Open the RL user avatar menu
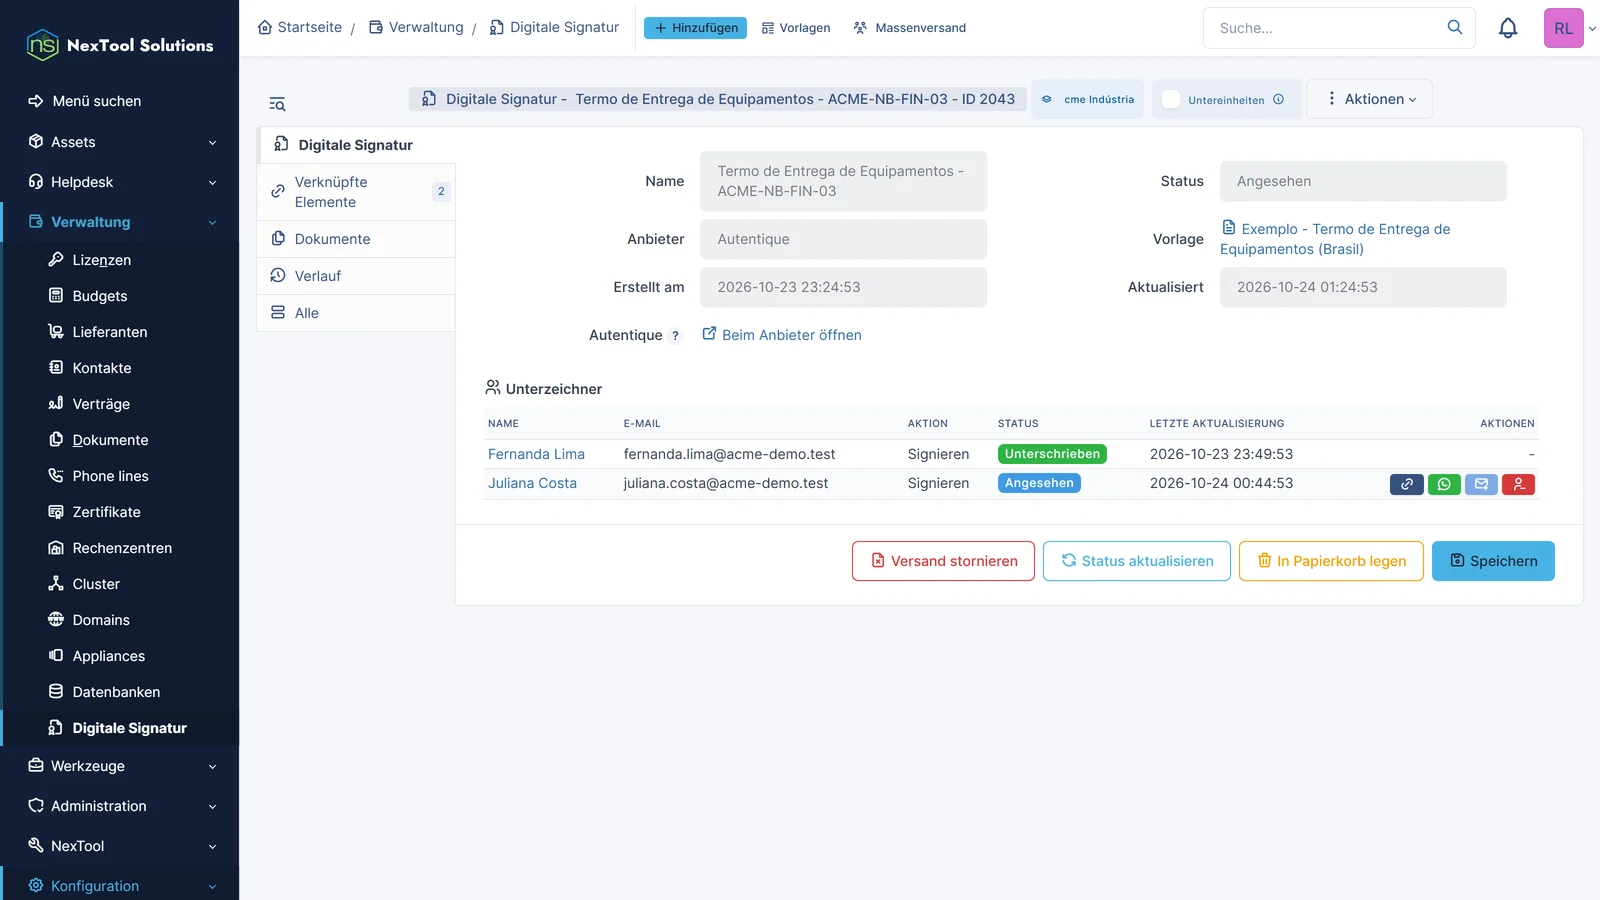Viewport: 1600px width, 900px height. (1564, 28)
